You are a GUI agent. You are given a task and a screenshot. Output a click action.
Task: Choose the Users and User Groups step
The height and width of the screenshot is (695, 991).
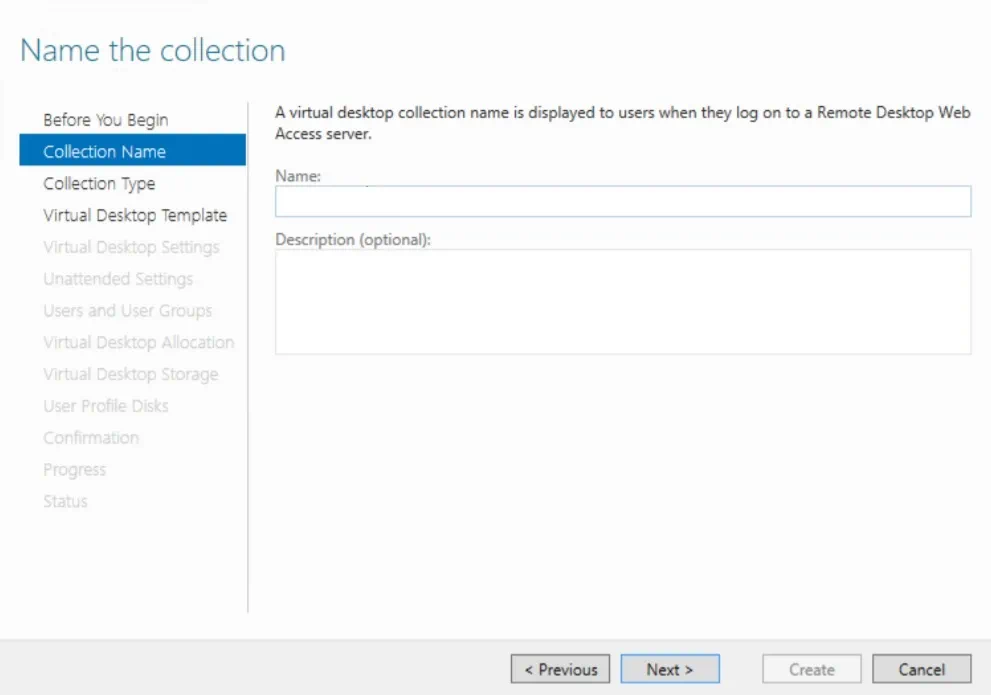tap(127, 311)
